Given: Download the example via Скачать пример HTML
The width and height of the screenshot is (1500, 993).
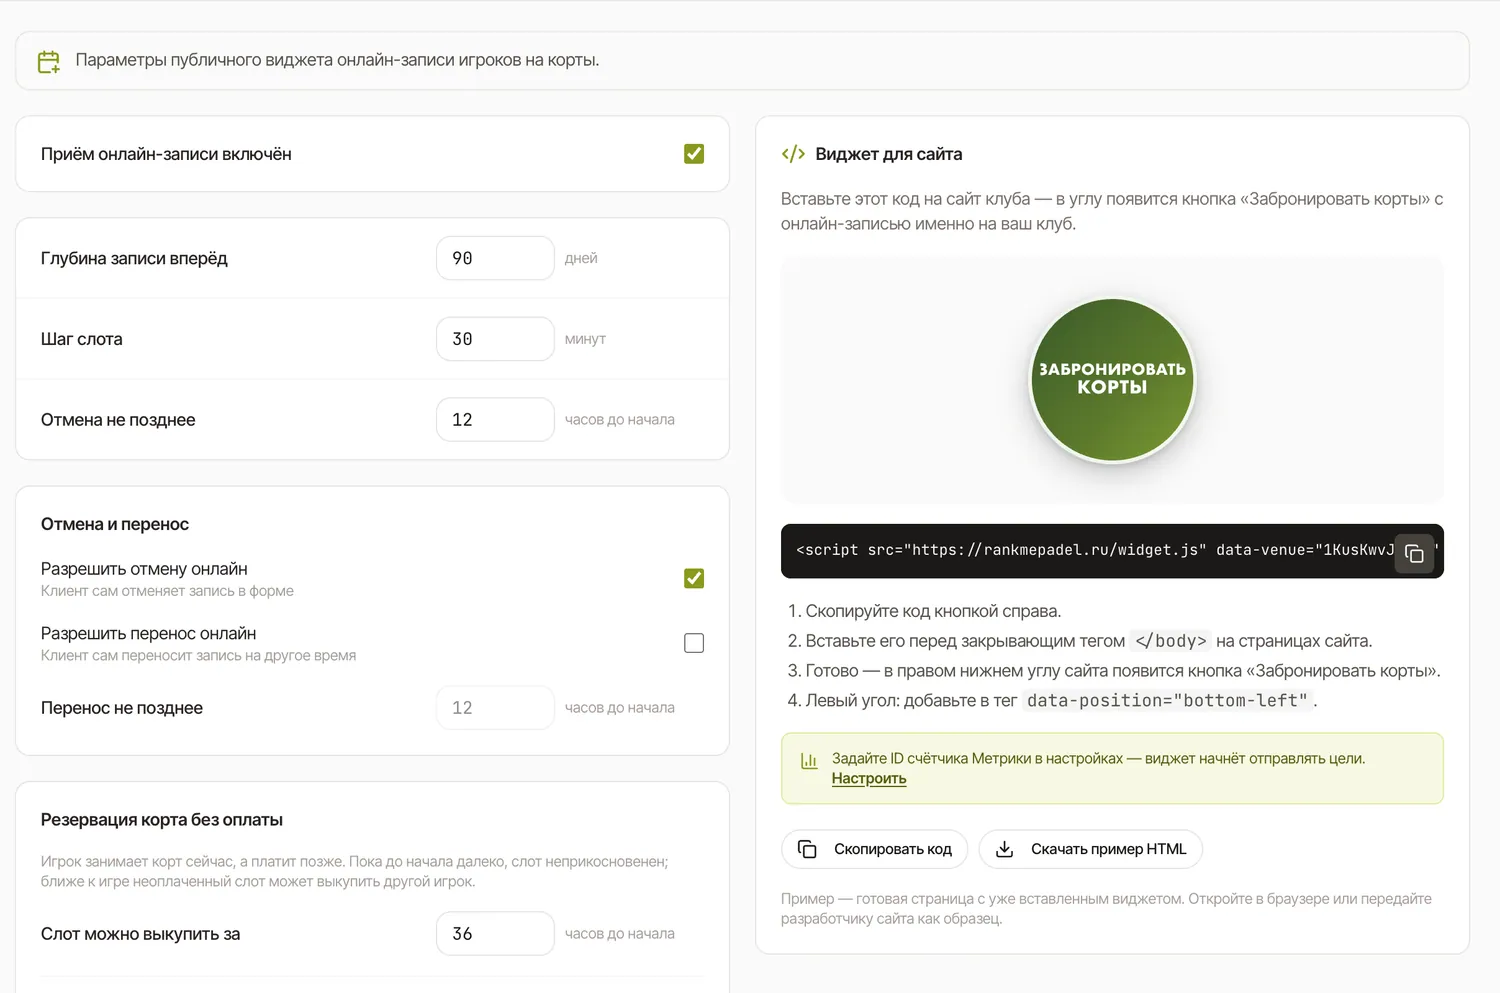Looking at the screenshot, I should coord(1090,849).
